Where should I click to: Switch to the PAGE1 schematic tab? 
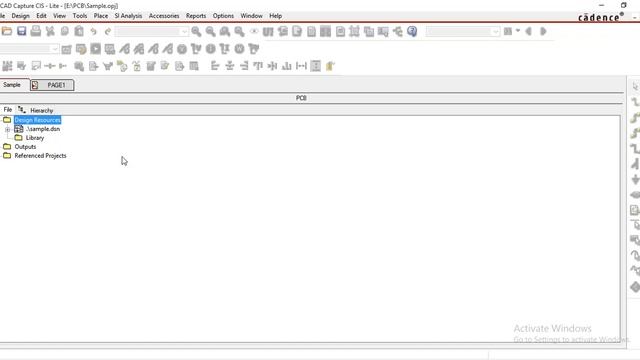pyautogui.click(x=52, y=85)
